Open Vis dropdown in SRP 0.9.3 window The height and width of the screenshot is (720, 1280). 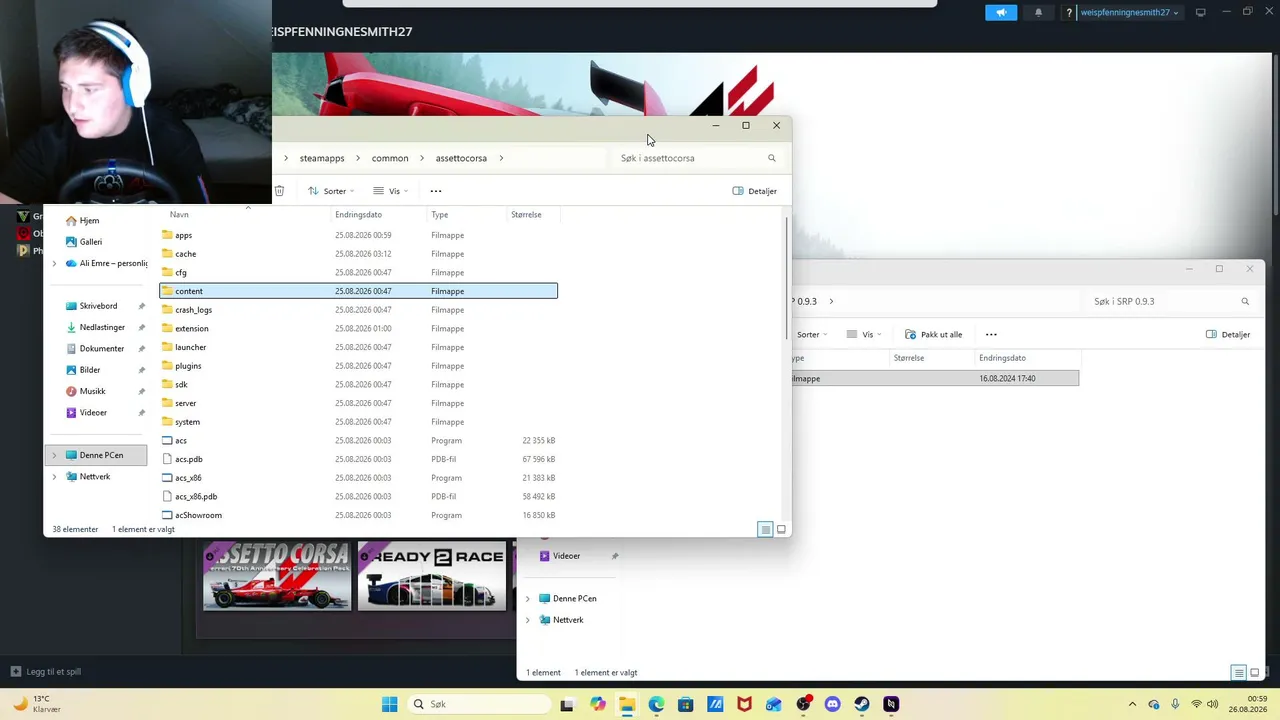(865, 334)
